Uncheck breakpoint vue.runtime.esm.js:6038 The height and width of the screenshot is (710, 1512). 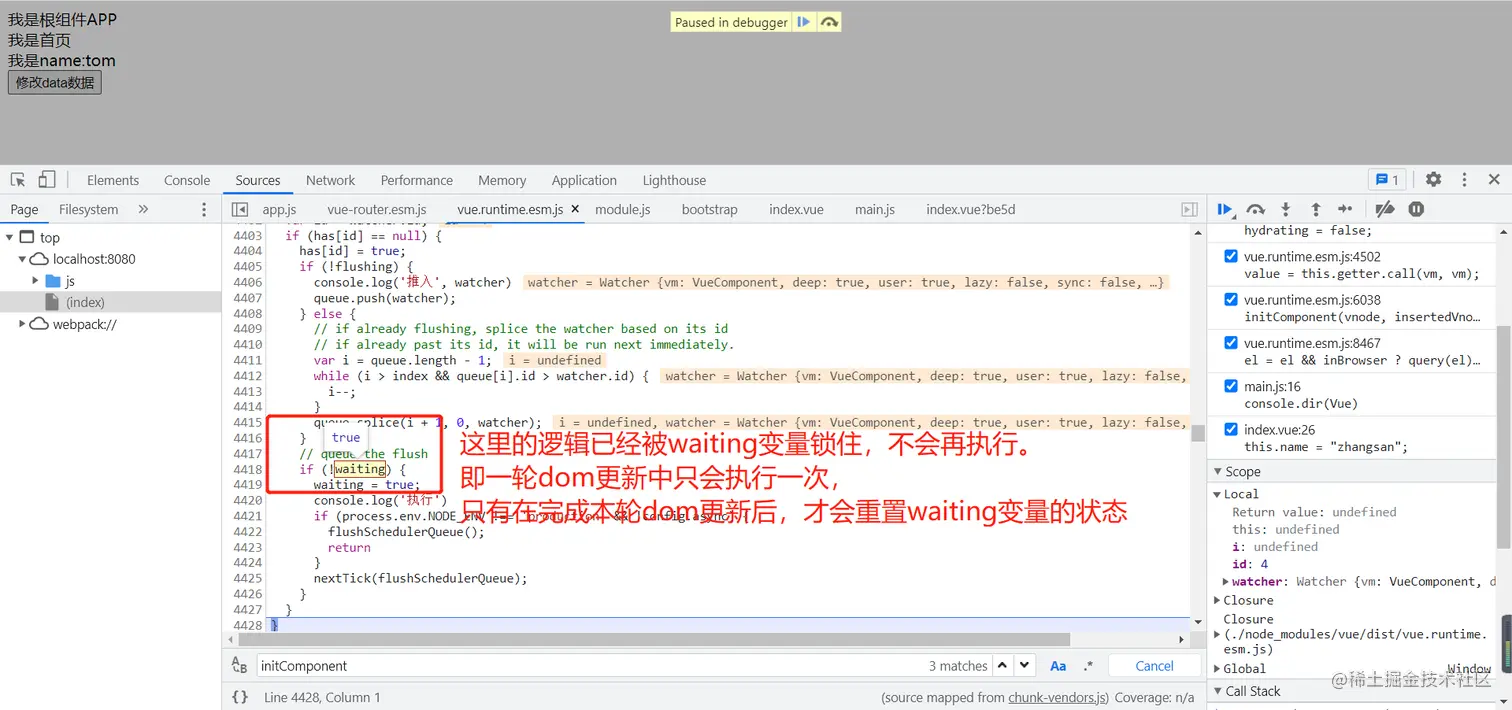pos(1231,299)
